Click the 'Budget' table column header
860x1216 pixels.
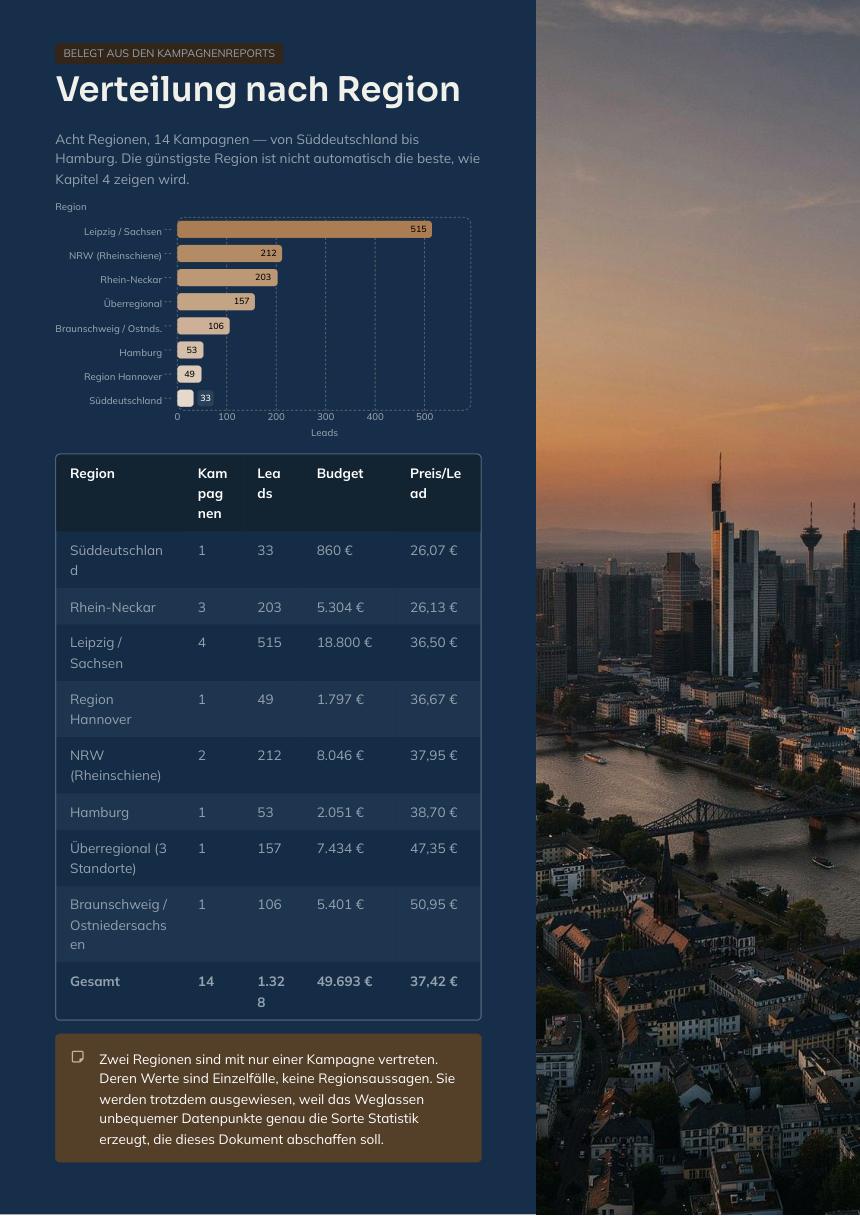click(x=340, y=473)
